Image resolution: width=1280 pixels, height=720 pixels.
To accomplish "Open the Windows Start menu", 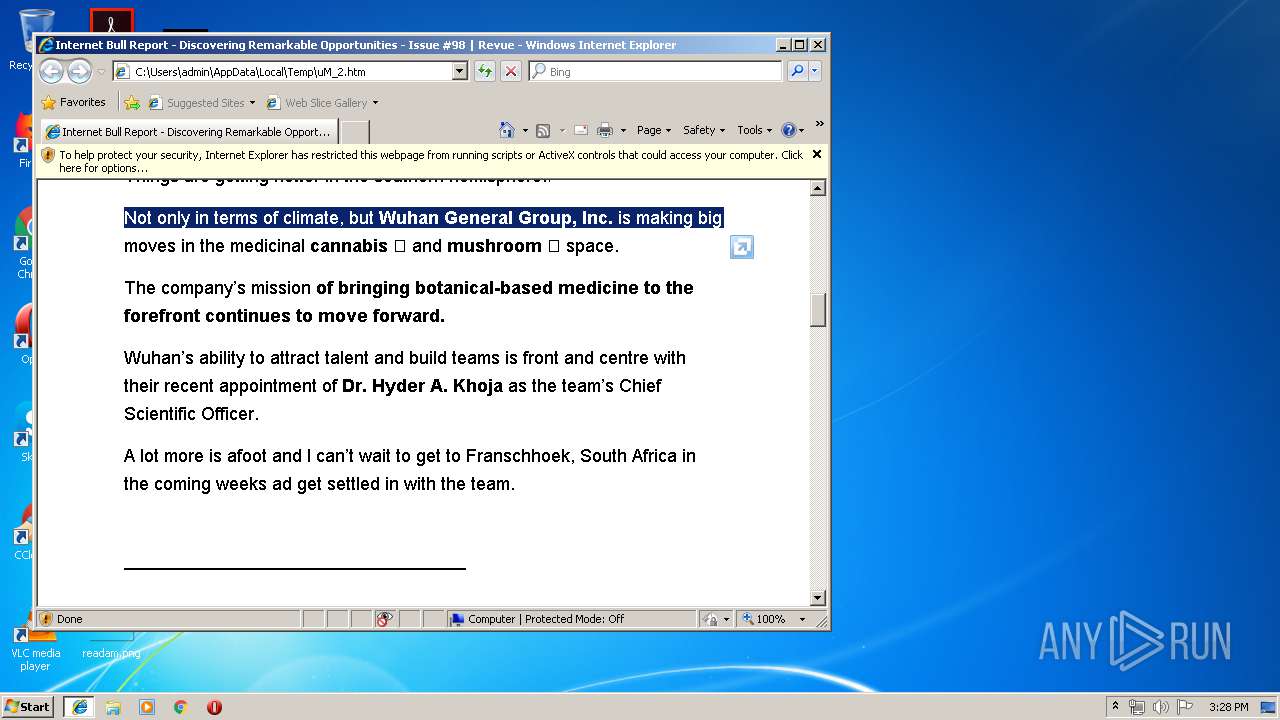I will pos(28,706).
